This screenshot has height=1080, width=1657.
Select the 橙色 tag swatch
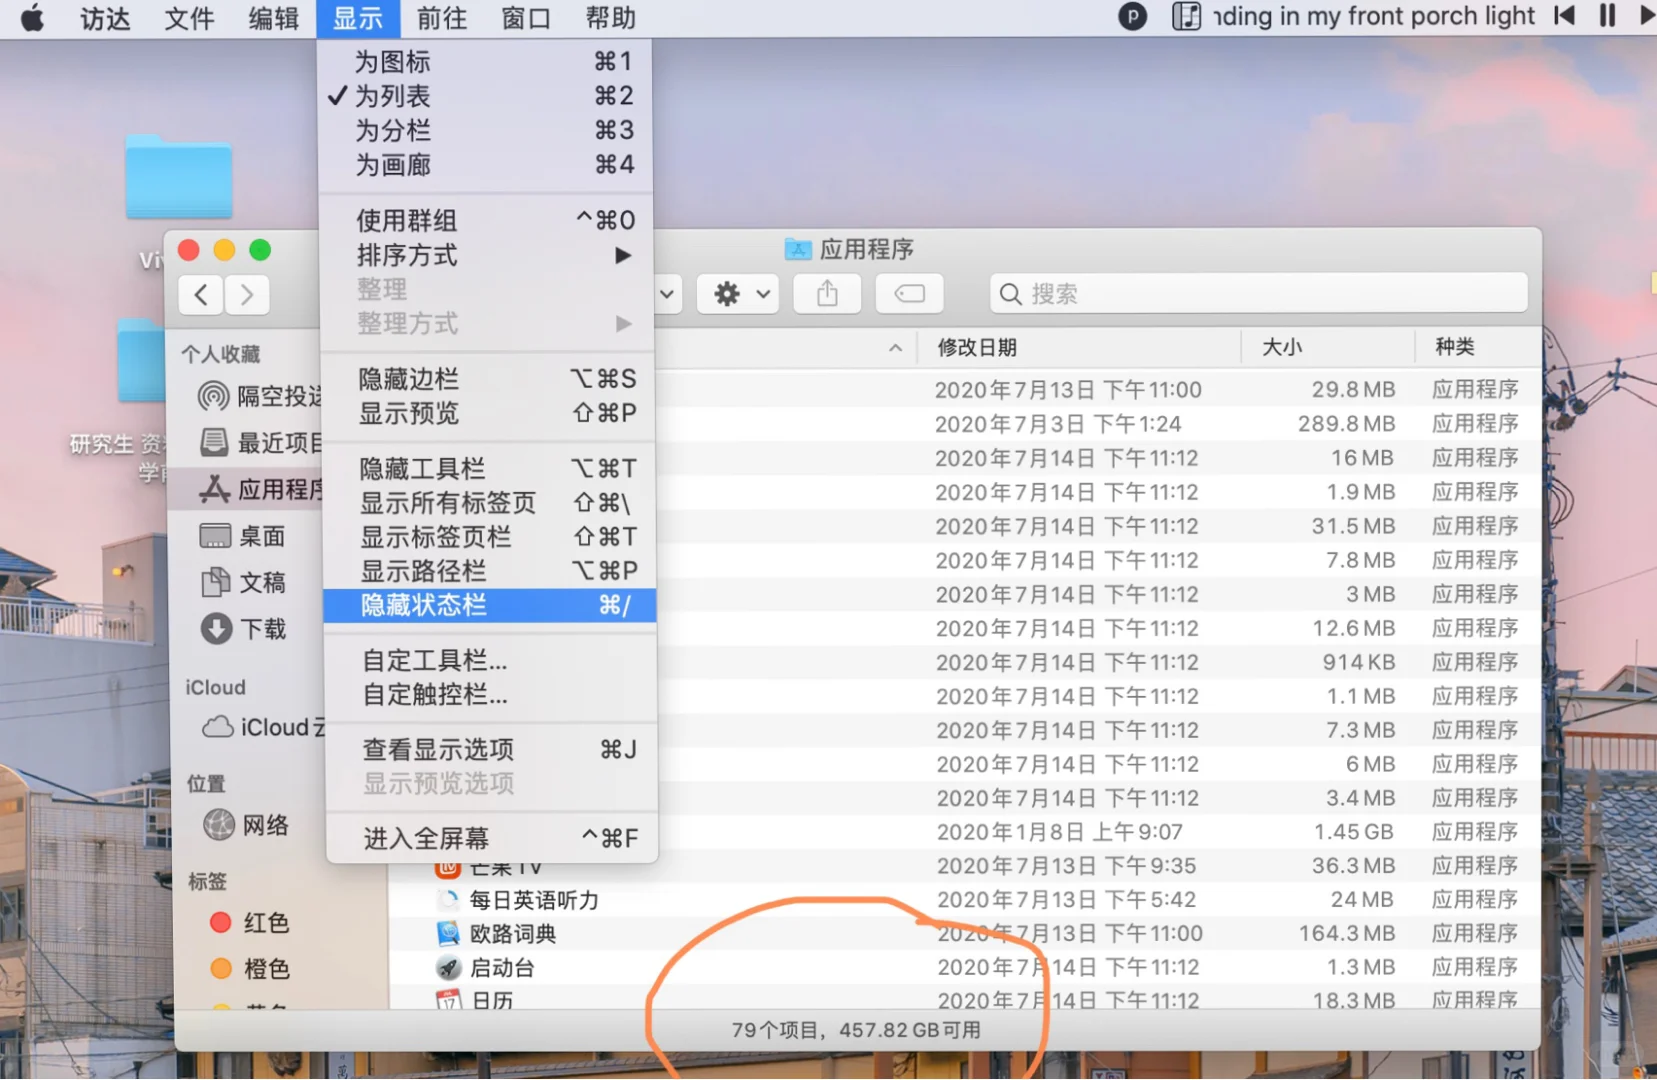(222, 968)
